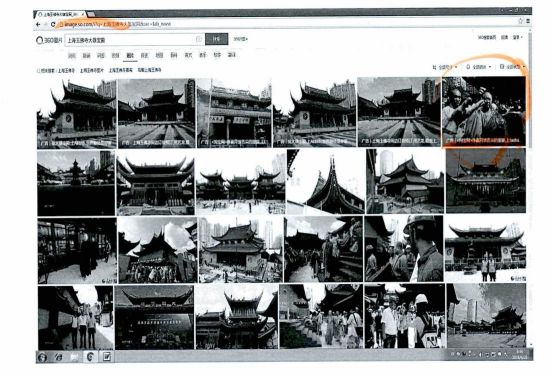This screenshot has width=554, height=376.
Task: Open the Windows Start orb on the taskbar
Action: coord(42,357)
